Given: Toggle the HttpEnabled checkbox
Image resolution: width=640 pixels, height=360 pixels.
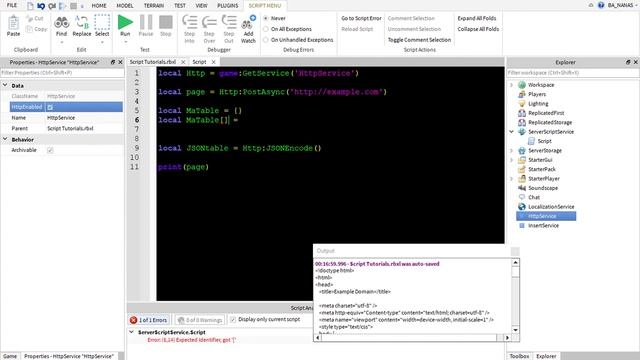Looking at the screenshot, I should pyautogui.click(x=50, y=107).
